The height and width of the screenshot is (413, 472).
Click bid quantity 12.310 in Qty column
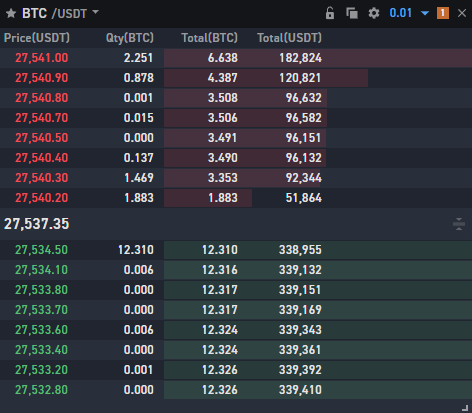[136, 250]
